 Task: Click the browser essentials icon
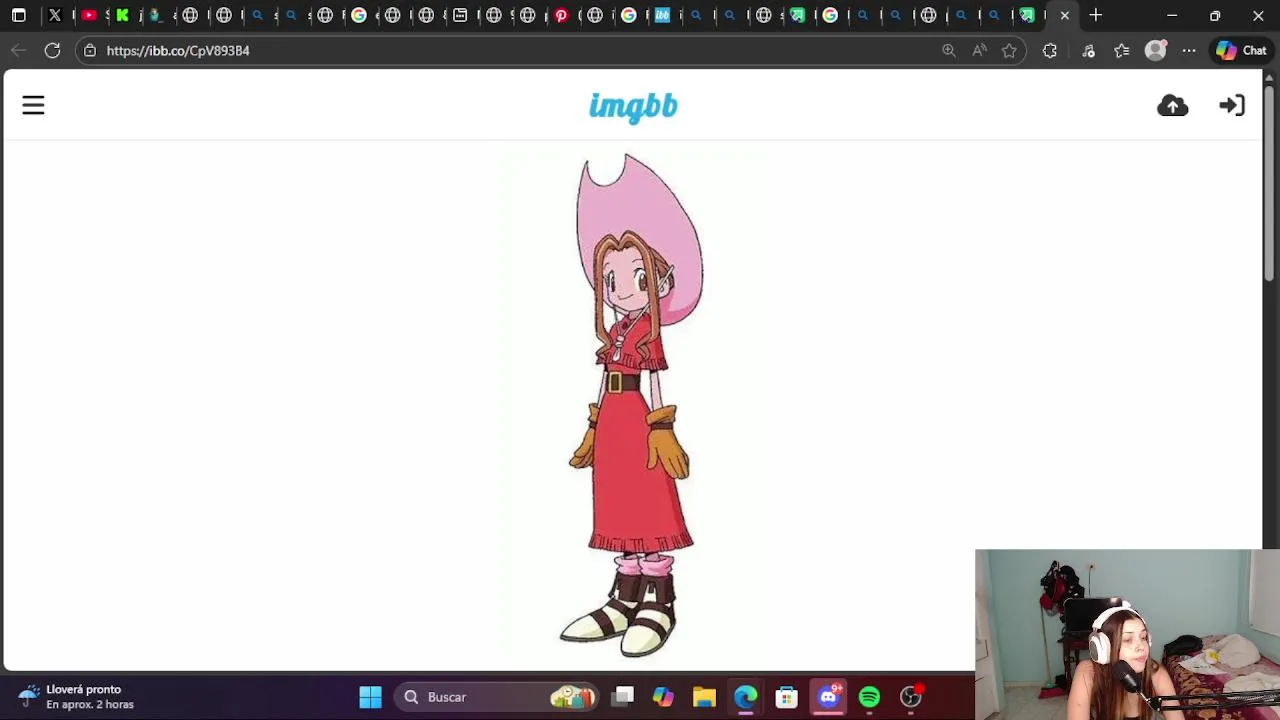coord(1088,50)
